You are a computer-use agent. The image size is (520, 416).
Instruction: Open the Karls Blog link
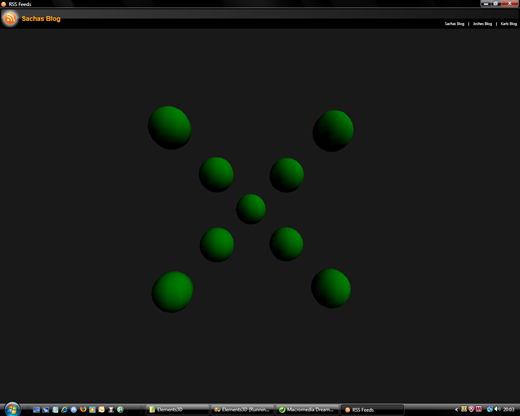tap(509, 24)
